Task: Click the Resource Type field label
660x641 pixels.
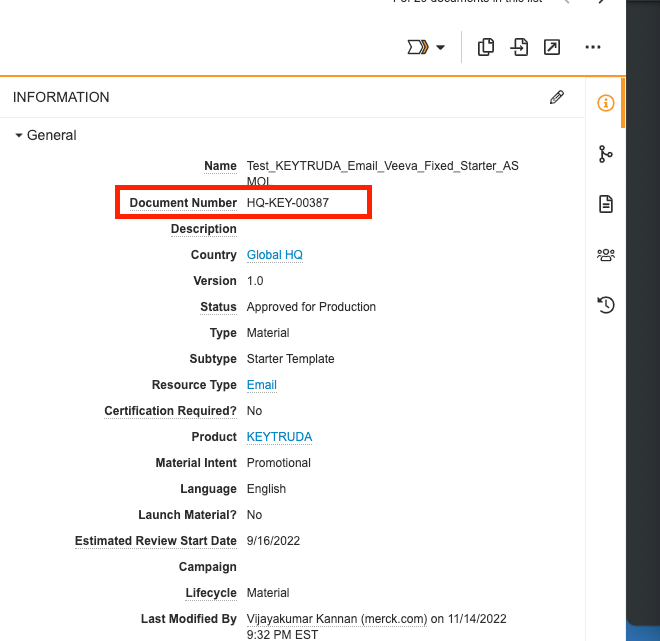Action: tap(194, 385)
